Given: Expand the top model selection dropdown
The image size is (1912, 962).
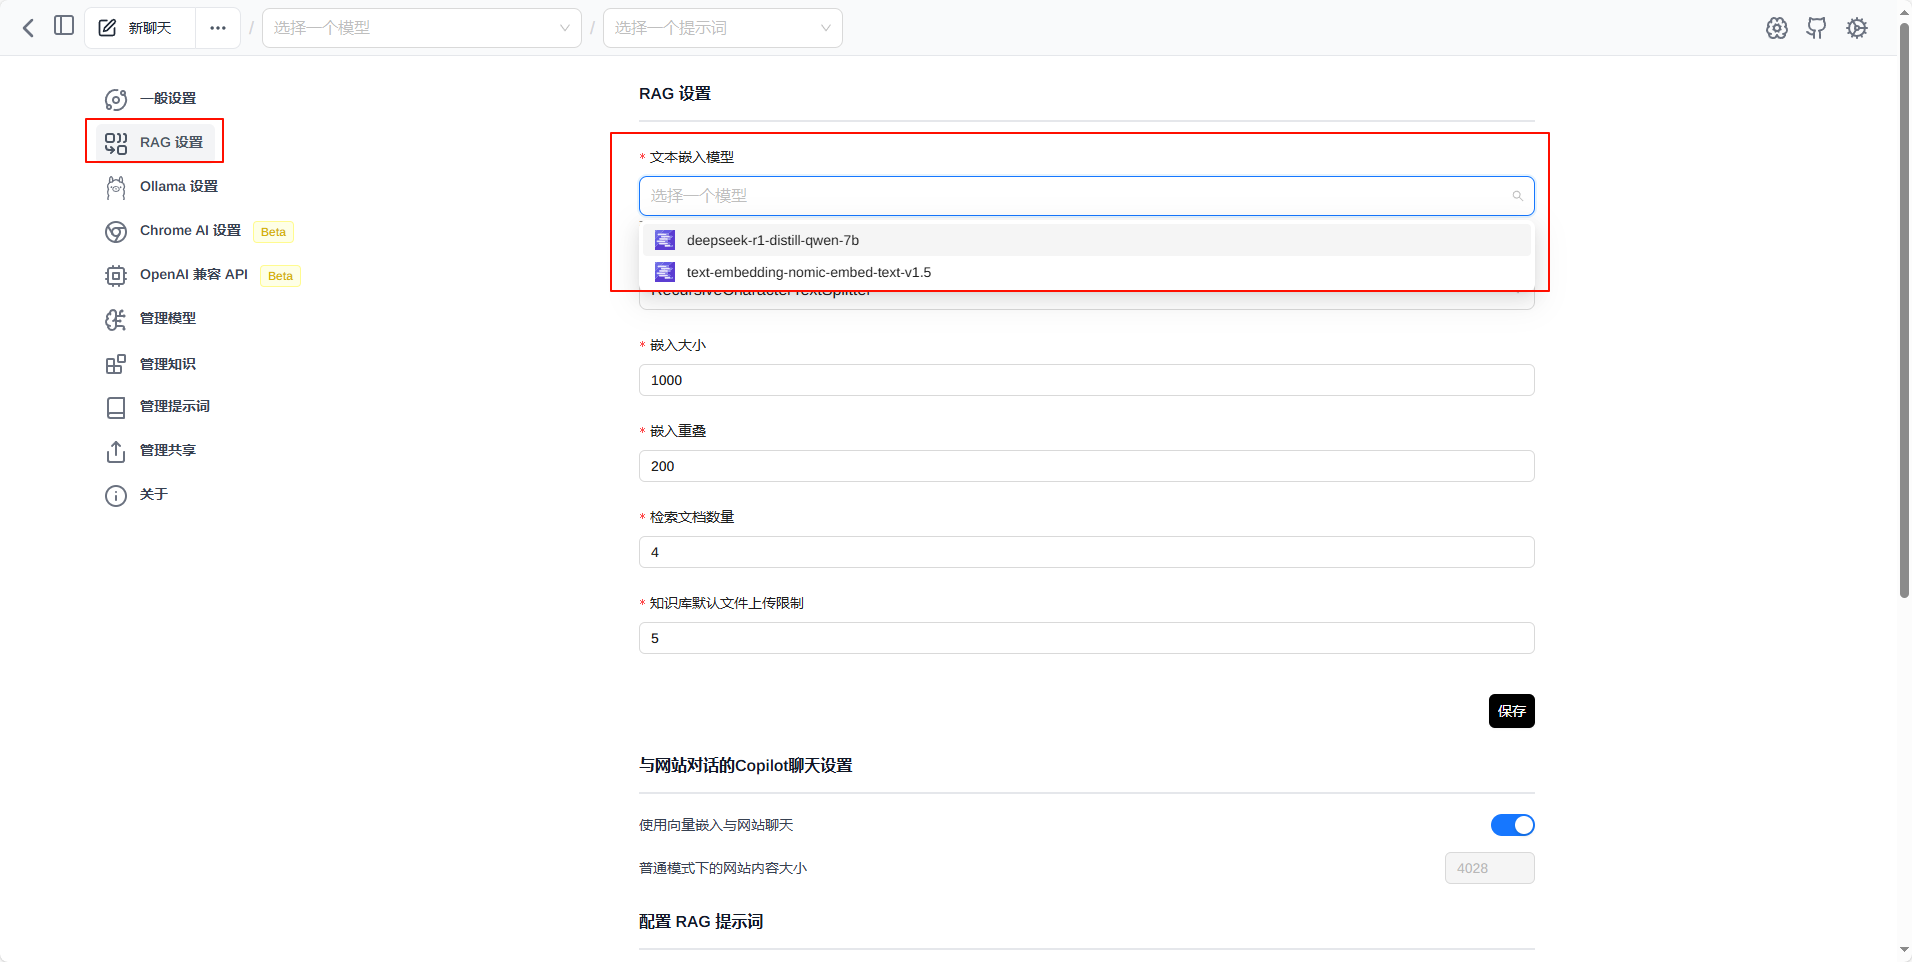Looking at the screenshot, I should [421, 28].
